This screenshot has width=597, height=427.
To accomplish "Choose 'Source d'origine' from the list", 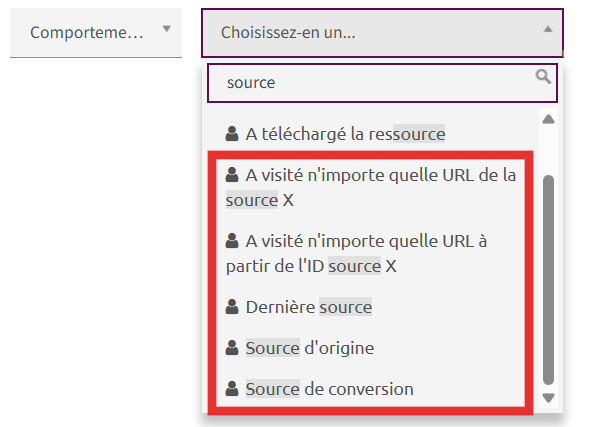I will (371, 348).
